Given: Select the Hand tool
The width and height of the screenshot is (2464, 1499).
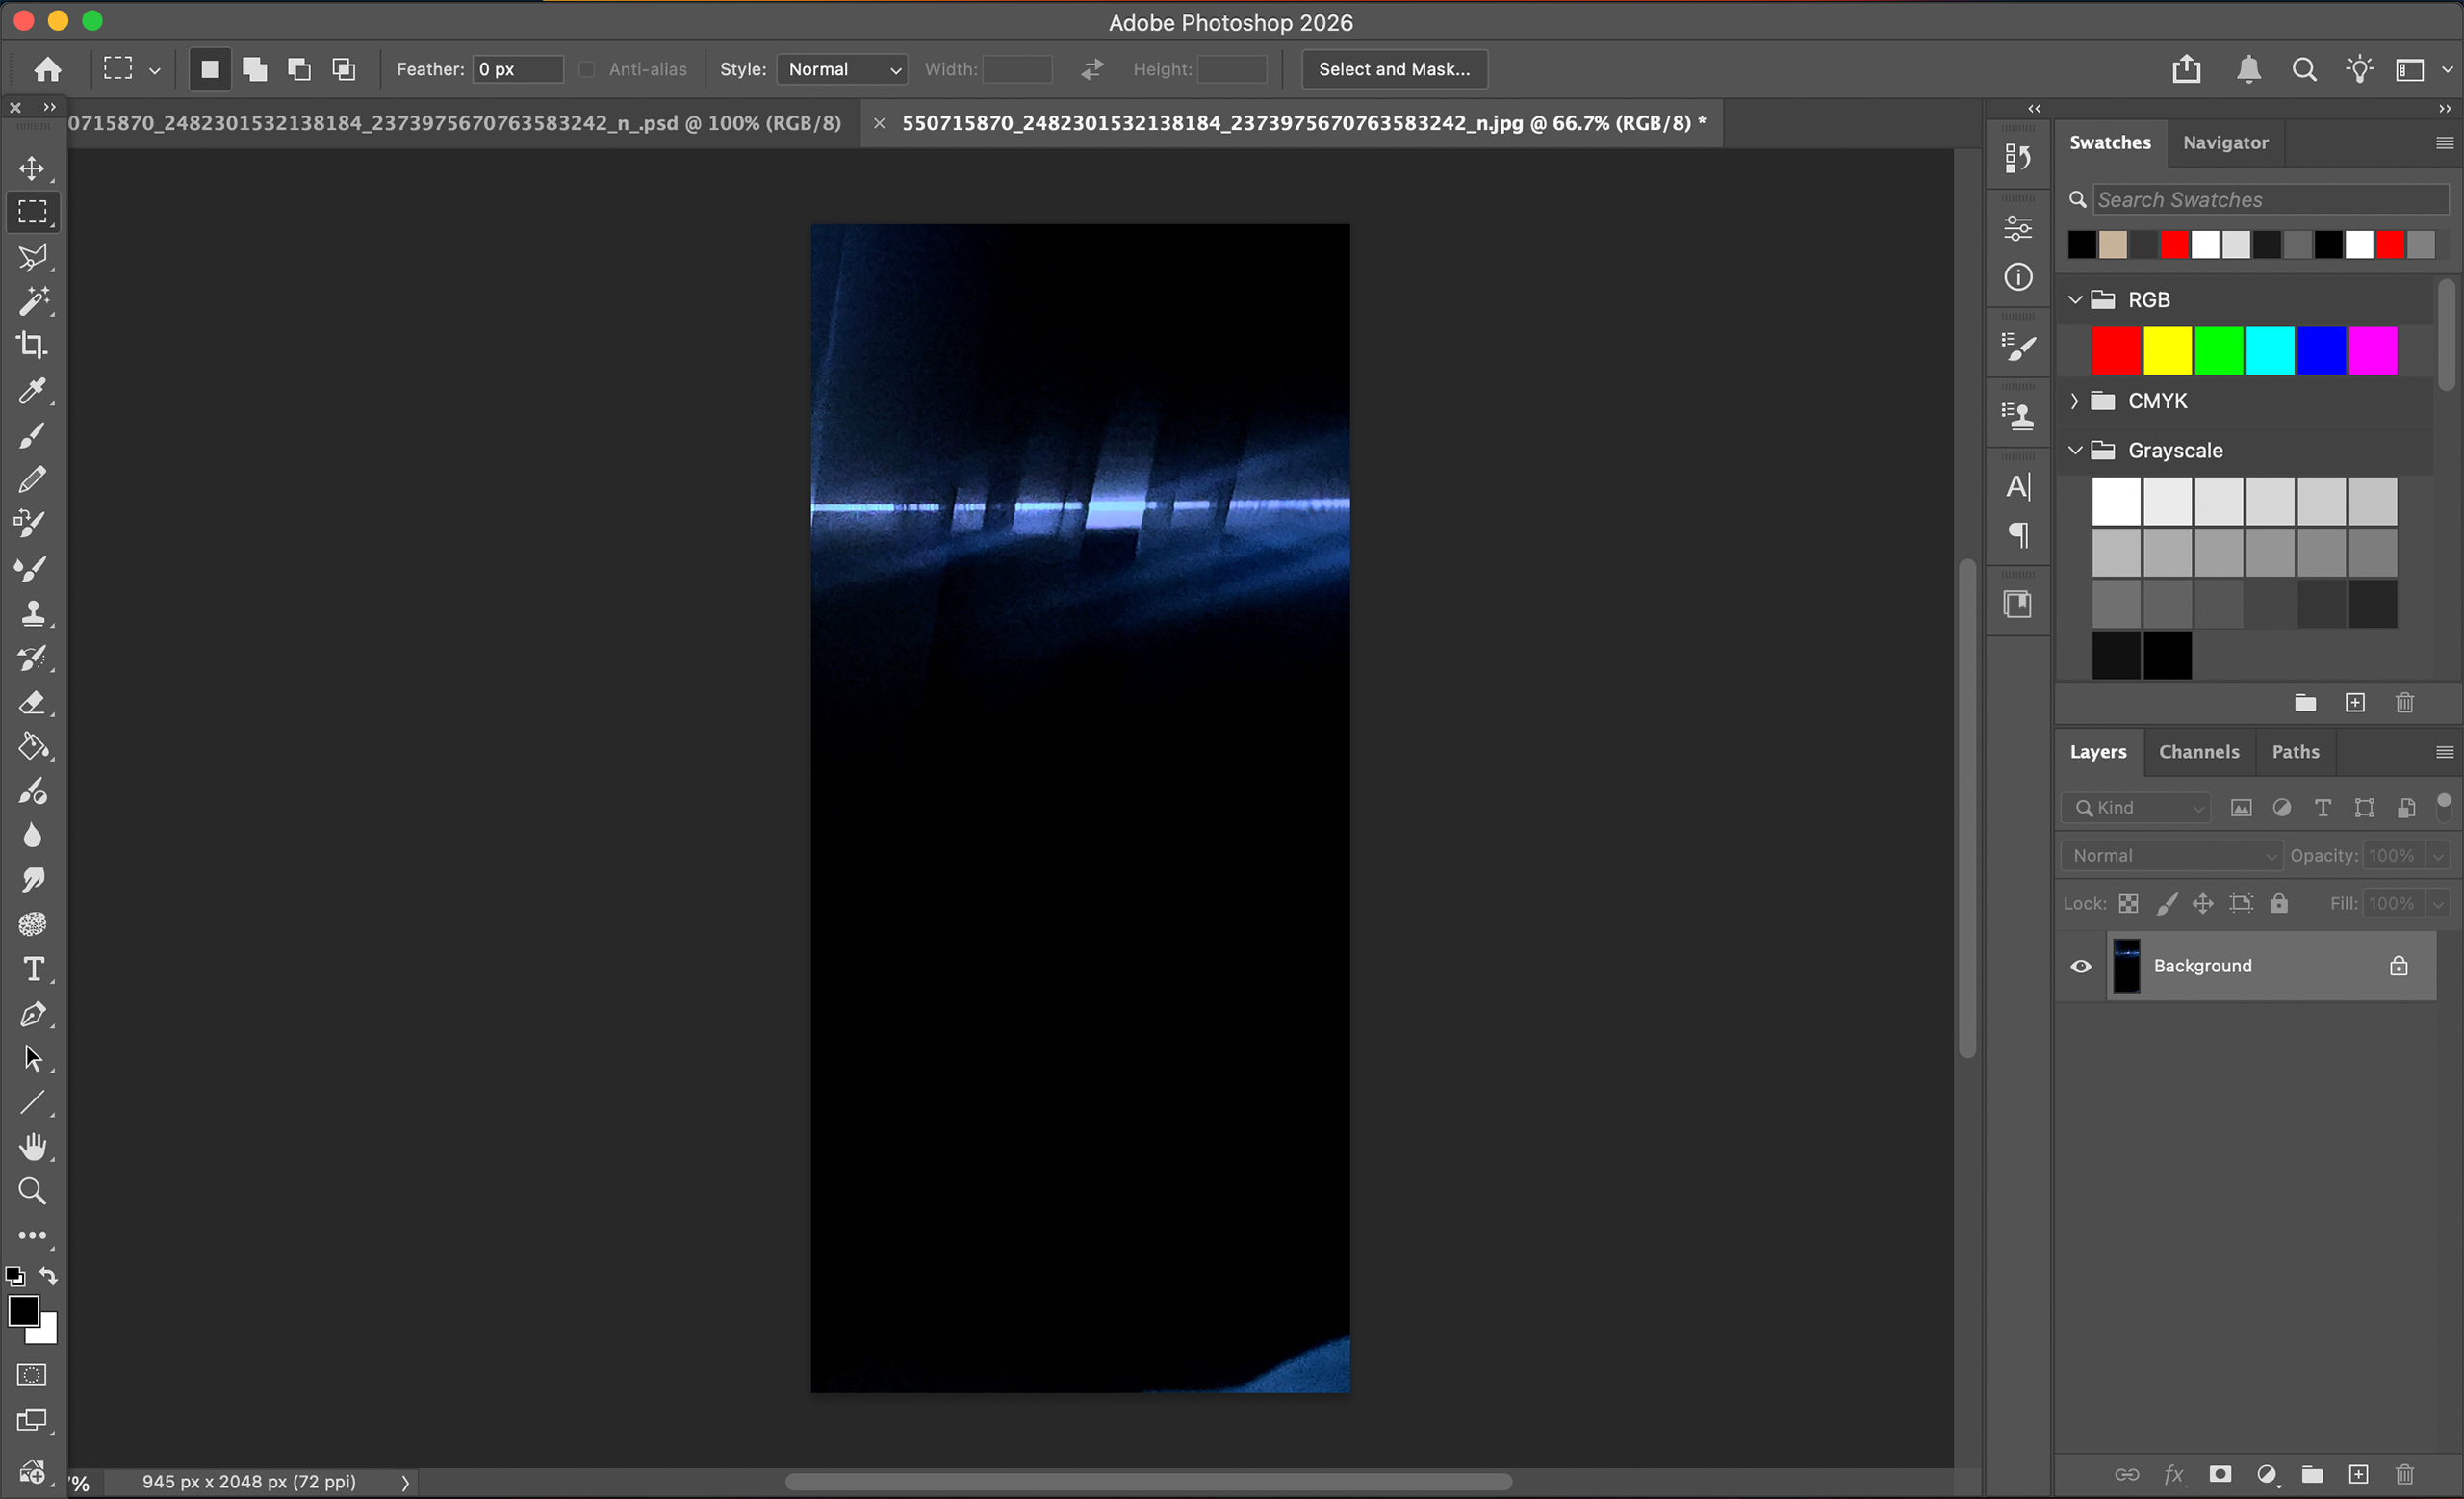Looking at the screenshot, I should point(32,1147).
